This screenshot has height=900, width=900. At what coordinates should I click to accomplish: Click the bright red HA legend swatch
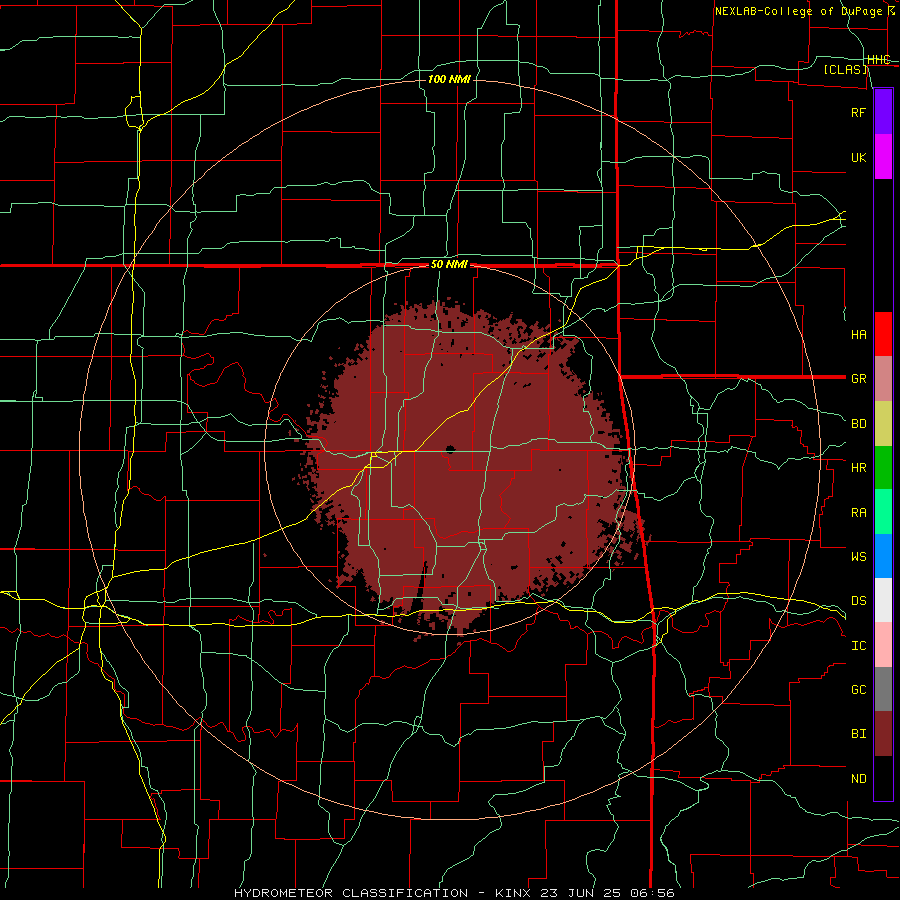883,334
